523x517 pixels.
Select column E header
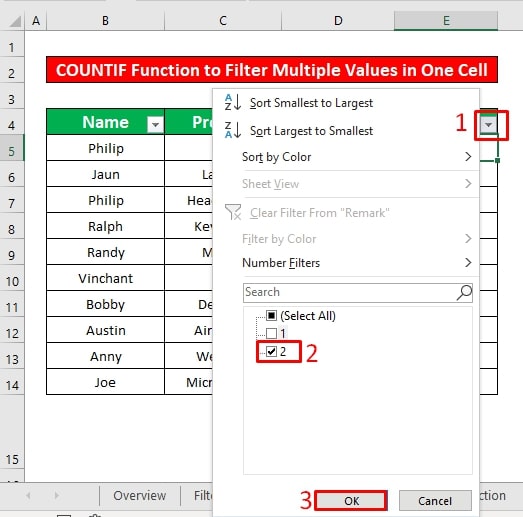click(446, 21)
